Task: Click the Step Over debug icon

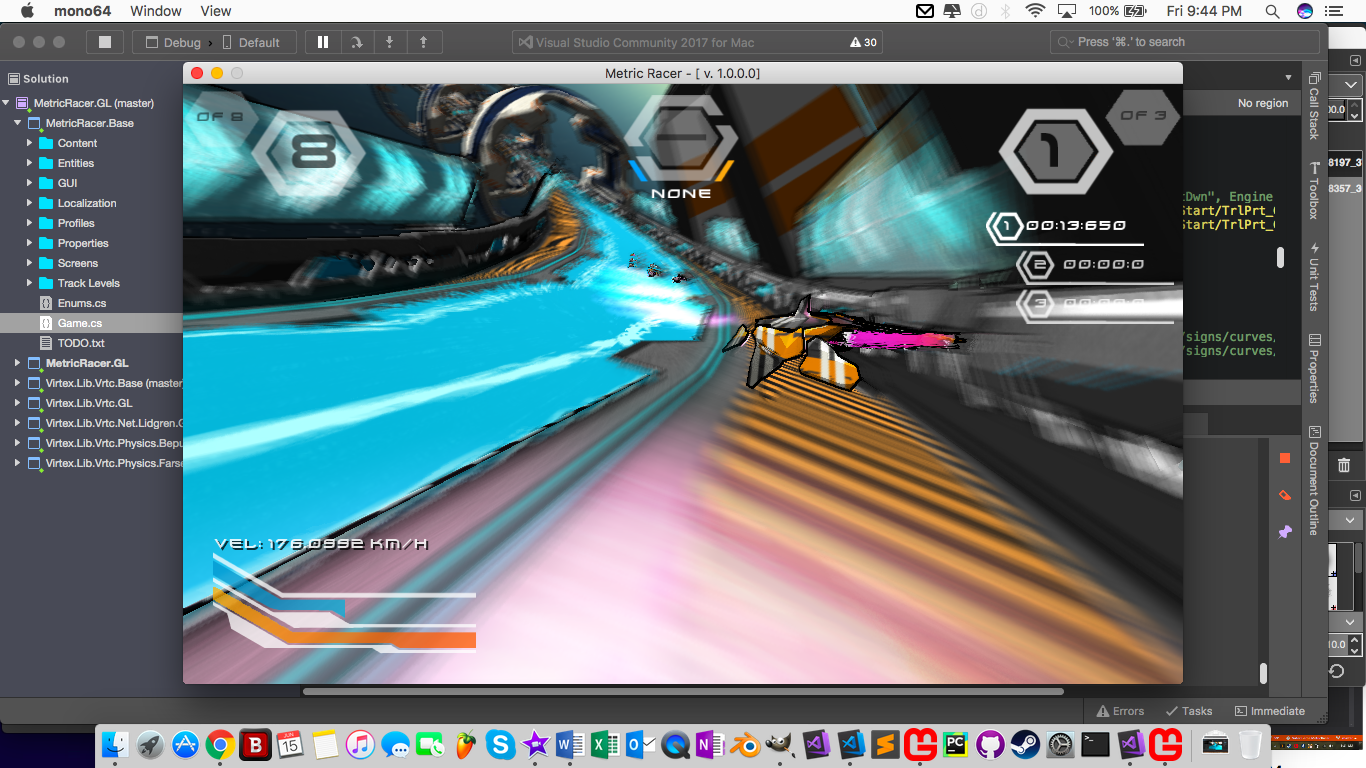Action: click(x=356, y=42)
